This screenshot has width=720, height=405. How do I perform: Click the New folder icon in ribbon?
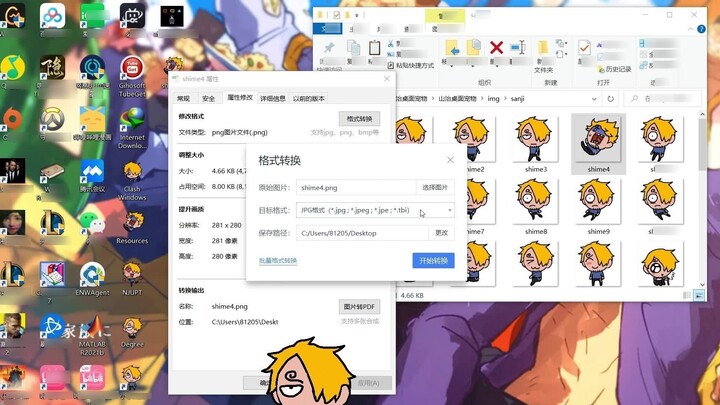(x=543, y=47)
